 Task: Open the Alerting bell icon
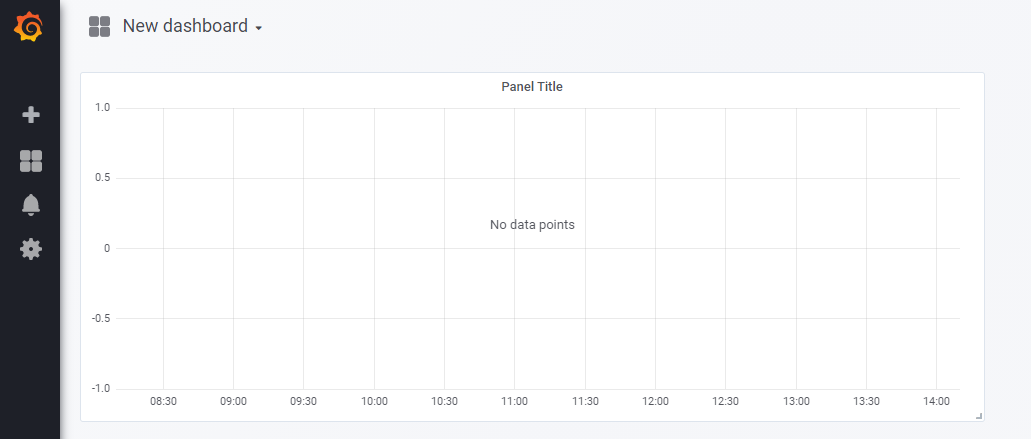[x=31, y=205]
